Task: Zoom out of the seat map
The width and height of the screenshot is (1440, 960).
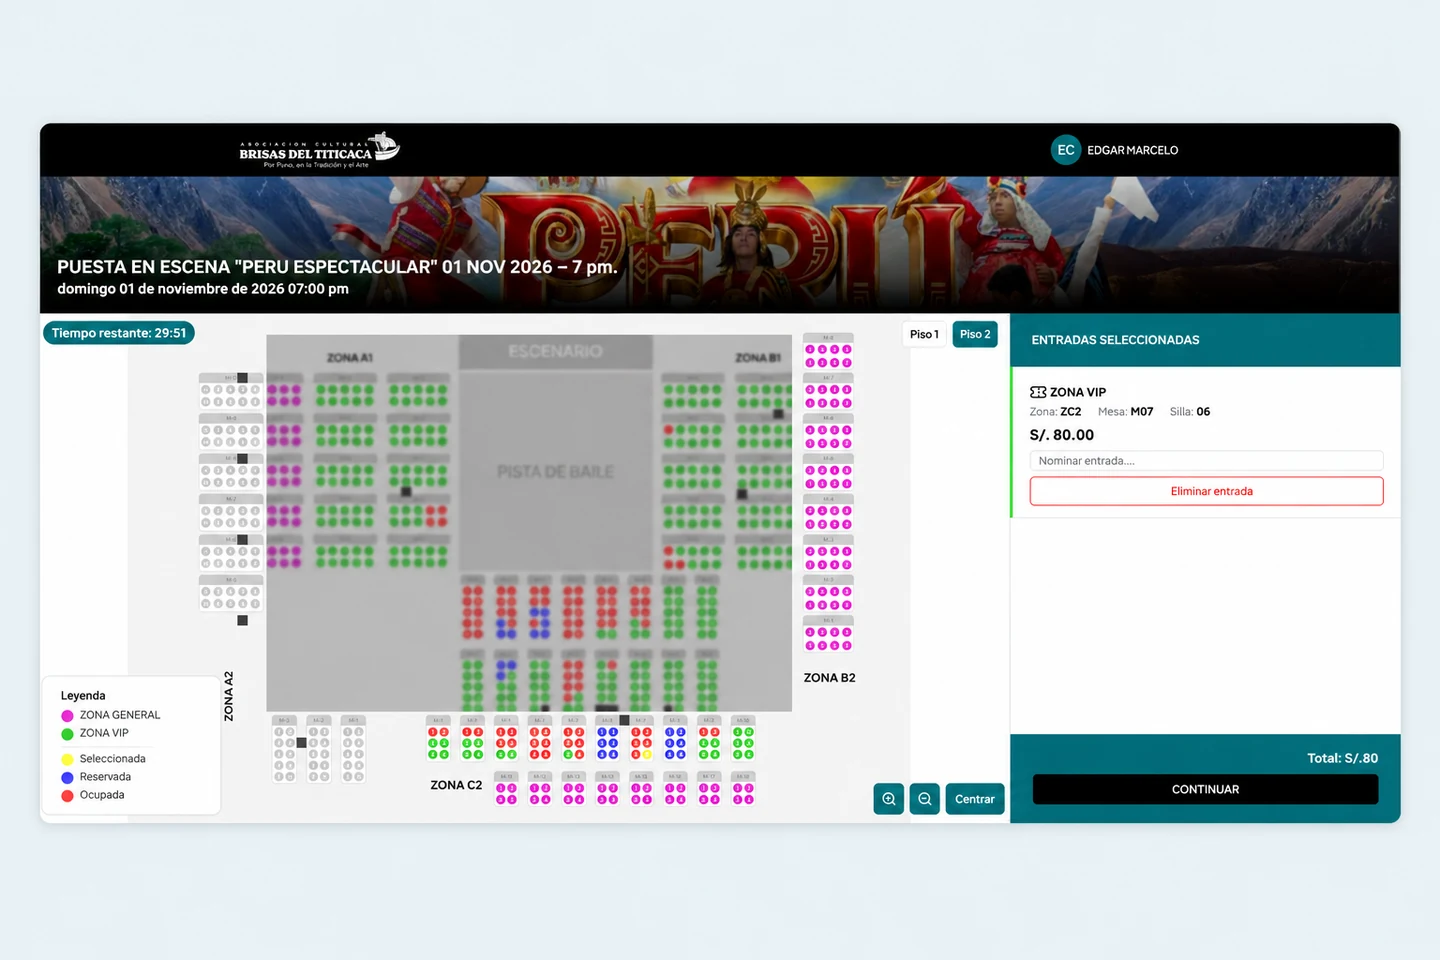Action: [x=925, y=799]
